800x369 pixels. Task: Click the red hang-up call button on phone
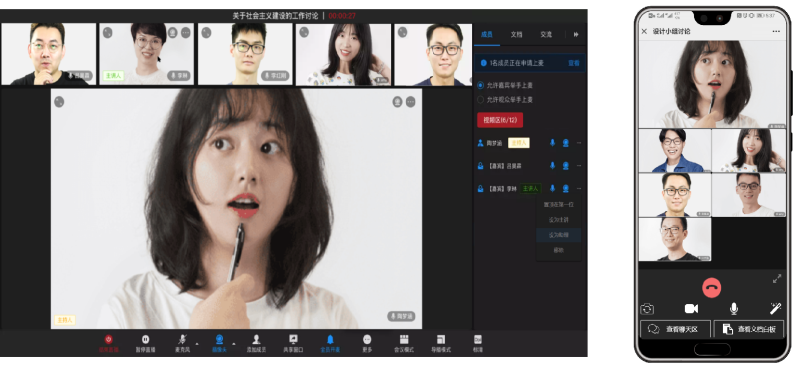711,287
